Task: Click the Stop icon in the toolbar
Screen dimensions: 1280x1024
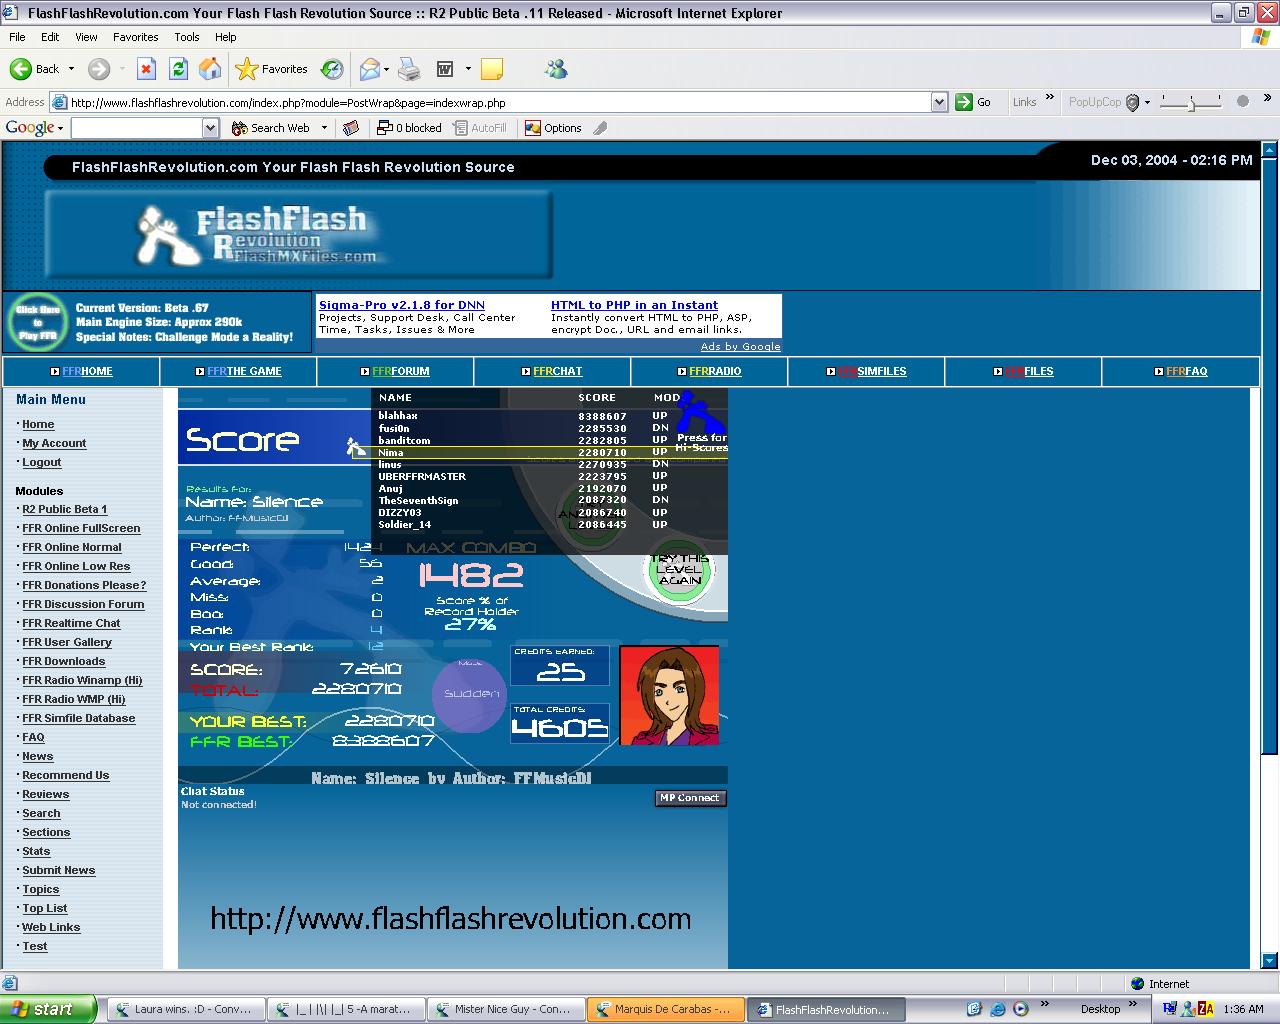Action: (x=146, y=69)
